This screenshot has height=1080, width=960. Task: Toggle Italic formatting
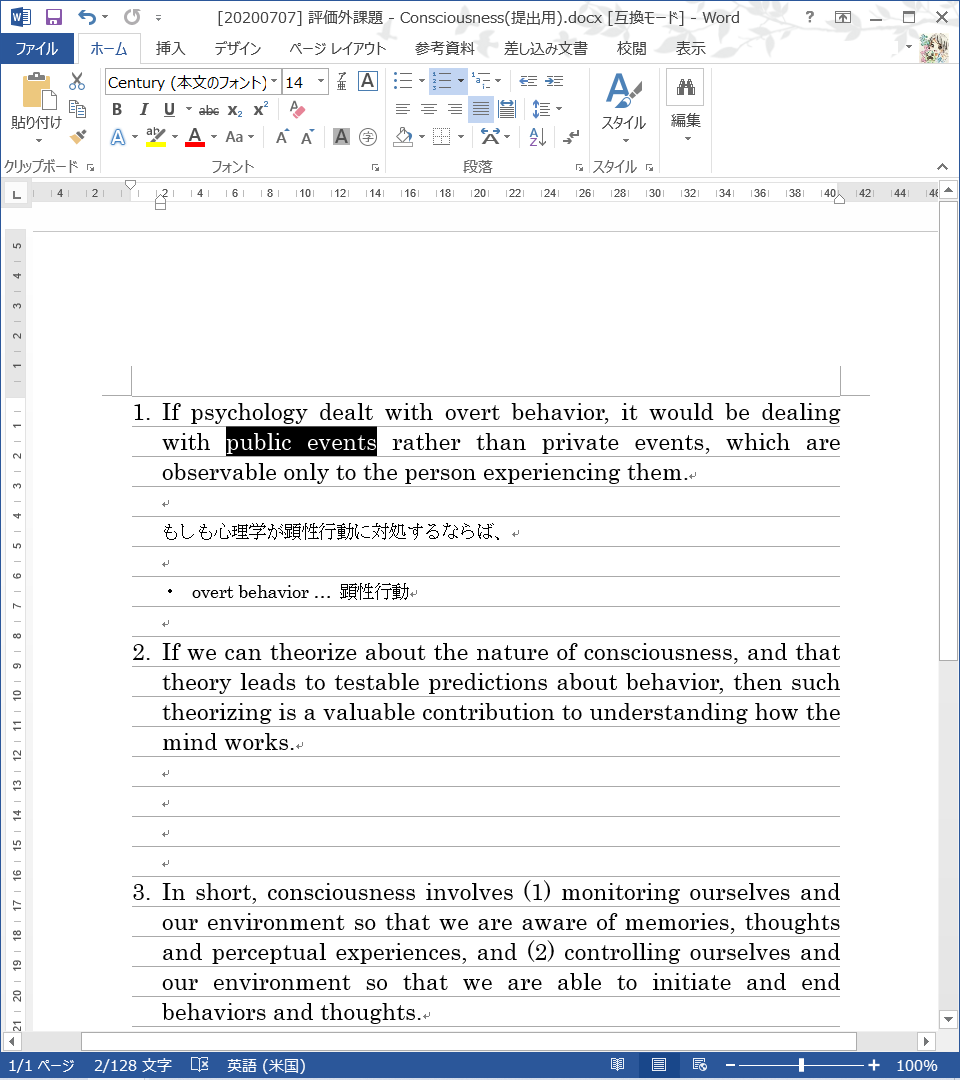143,110
